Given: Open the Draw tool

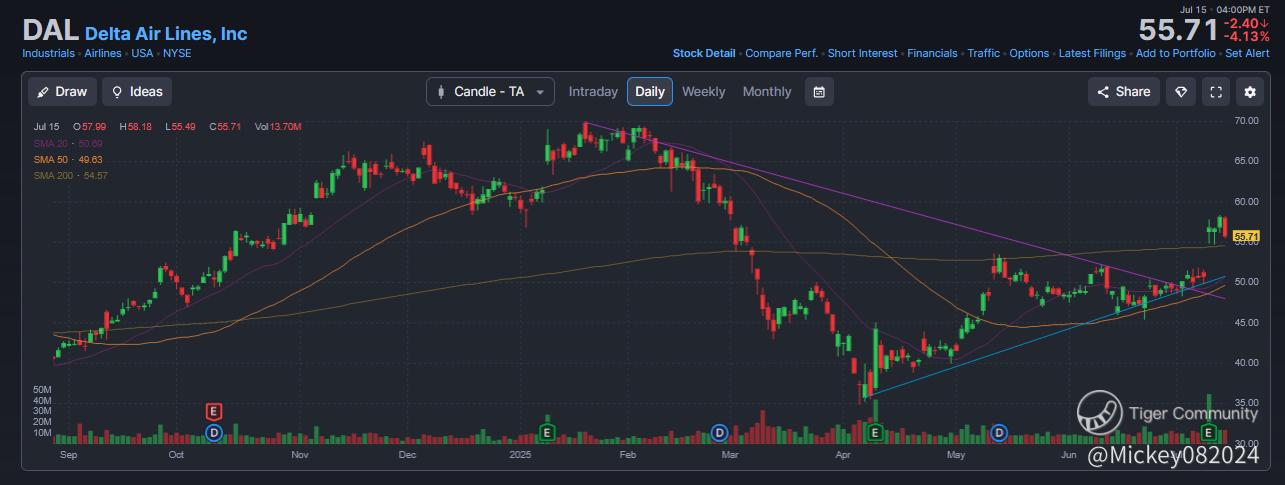Looking at the screenshot, I should 62,91.
